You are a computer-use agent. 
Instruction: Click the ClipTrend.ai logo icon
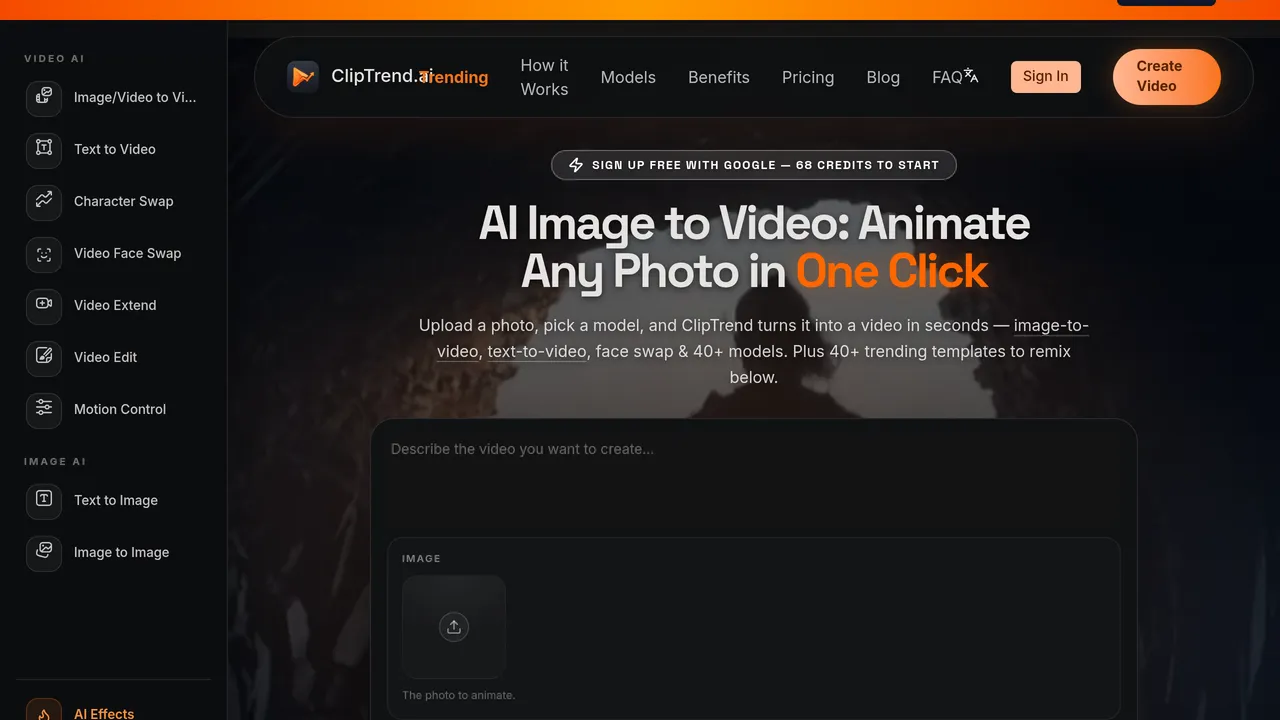(303, 77)
